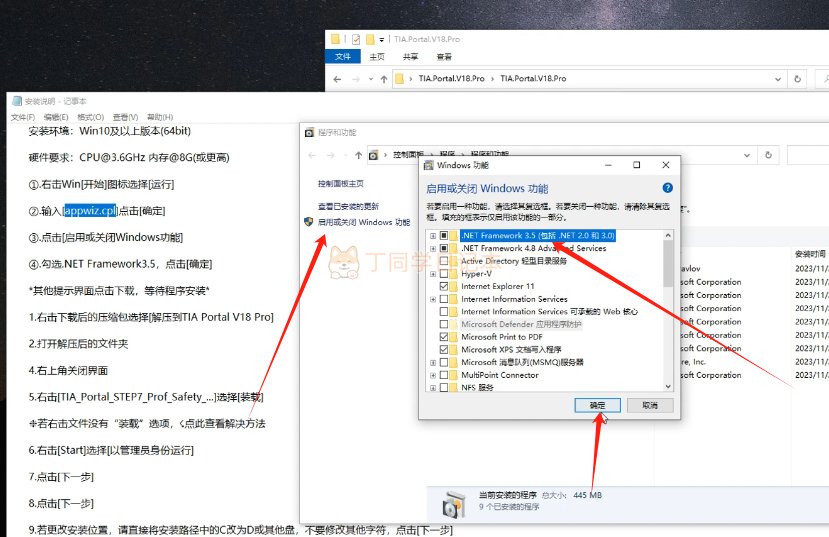Uncheck Microsoft XPS document writer checkbox

[x=444, y=349]
